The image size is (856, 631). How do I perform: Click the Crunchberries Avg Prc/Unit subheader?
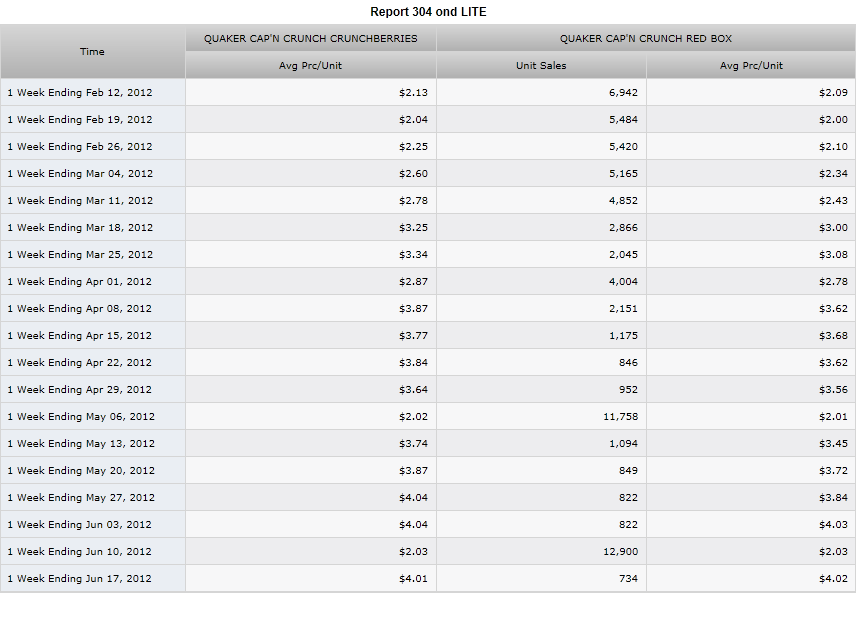click(x=311, y=66)
